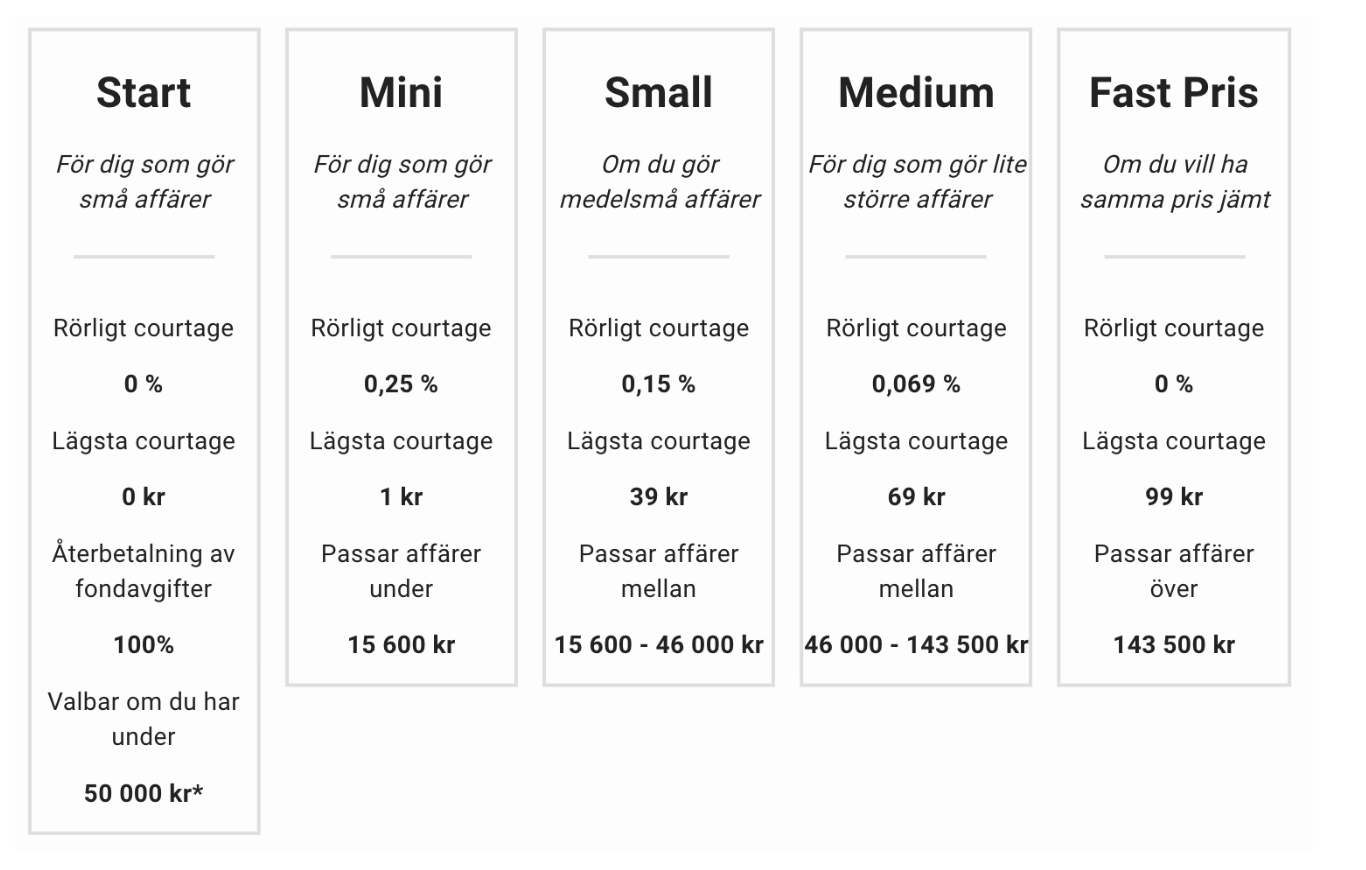This screenshot has height=870, width=1366.
Task: Click the 0,069 % courtage rate
Action: (916, 385)
